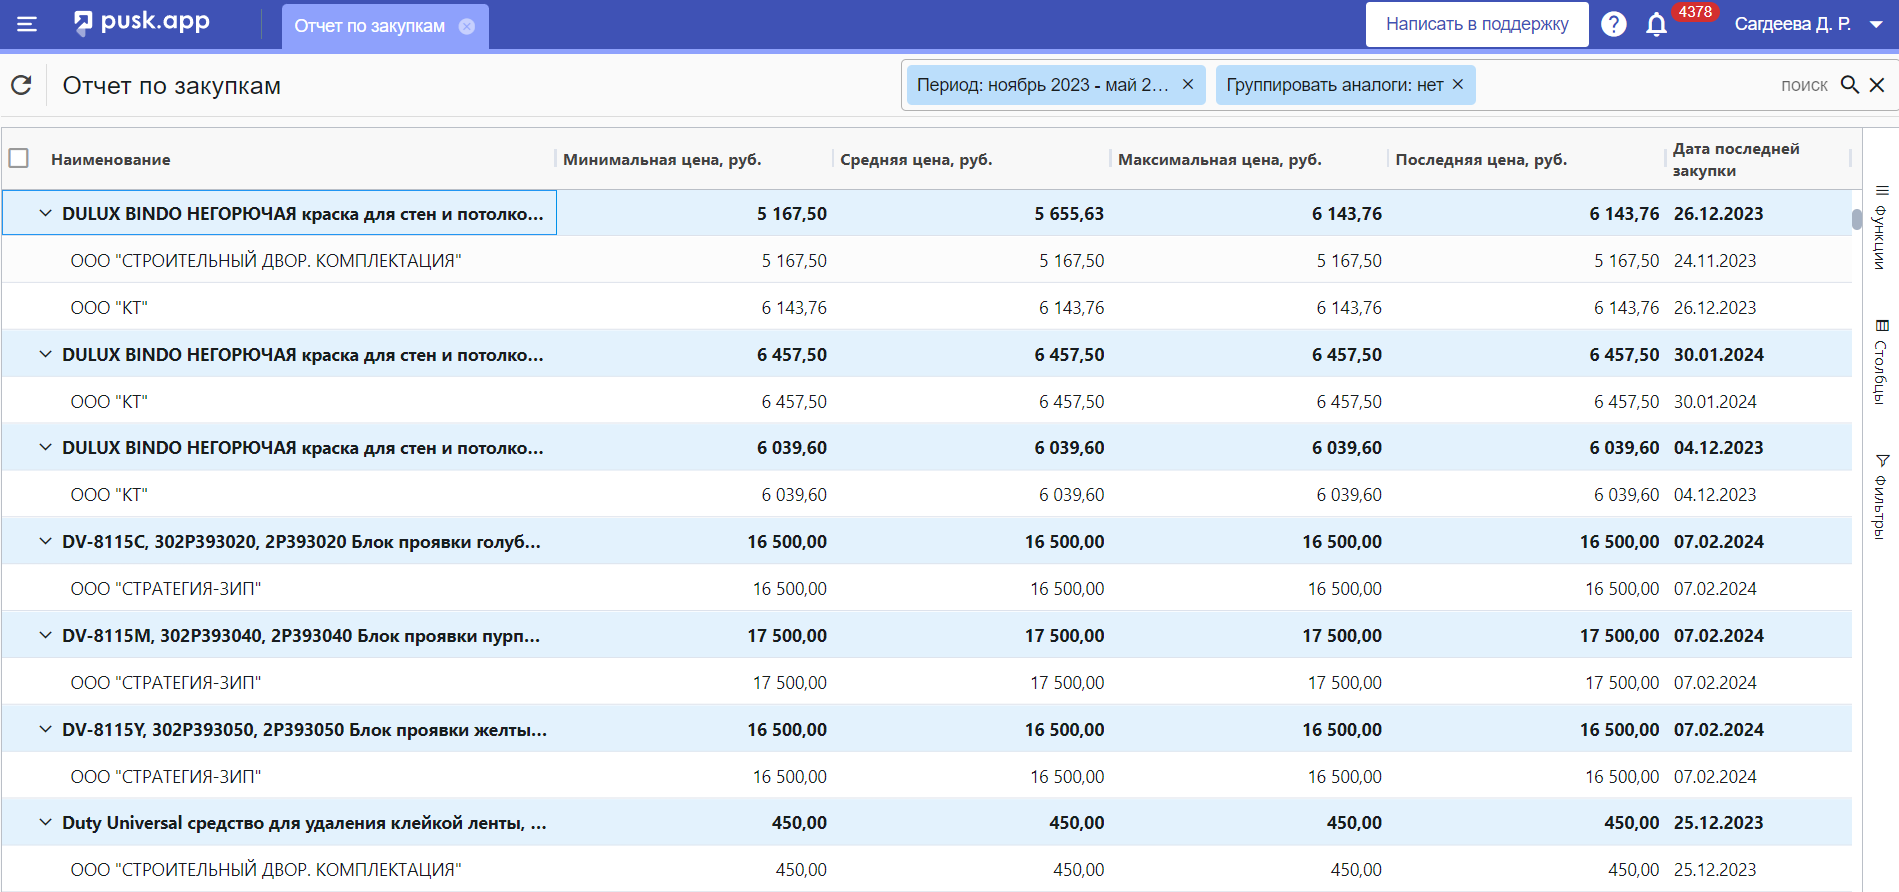Click the 4378 notifications badge
This screenshot has height=892, width=1899.
click(1695, 12)
